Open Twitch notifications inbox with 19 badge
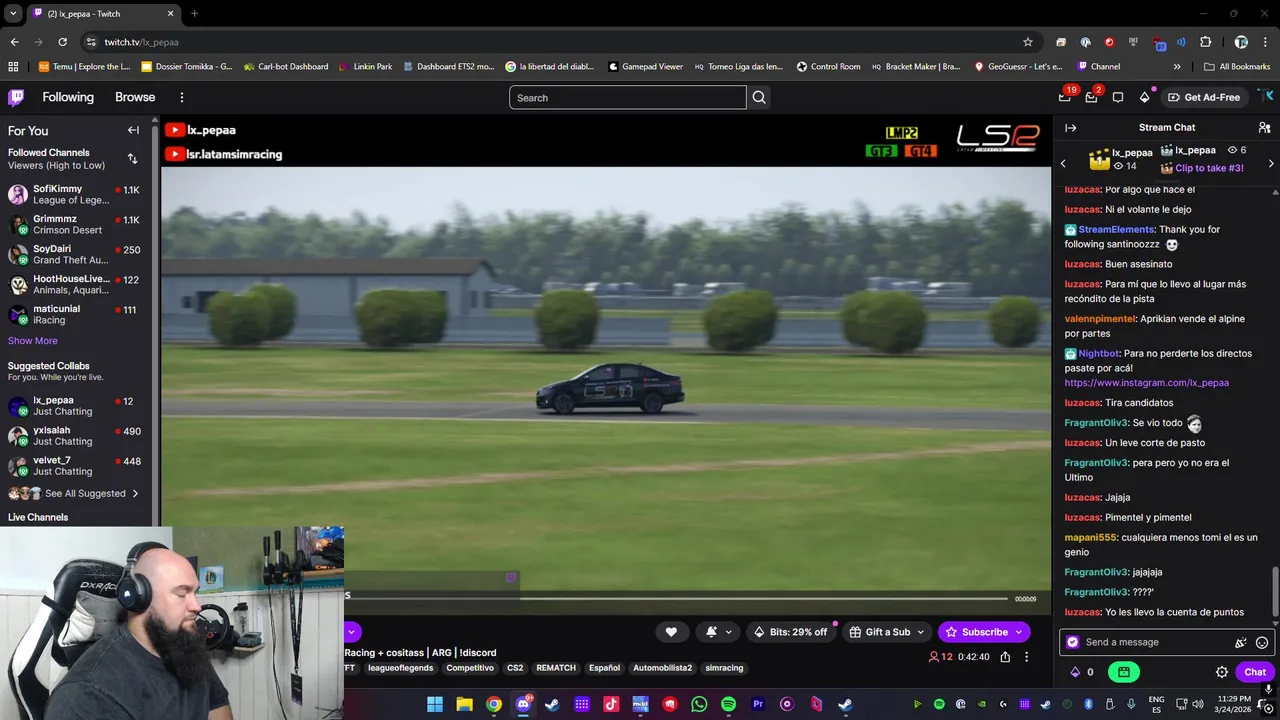 pos(1065,97)
